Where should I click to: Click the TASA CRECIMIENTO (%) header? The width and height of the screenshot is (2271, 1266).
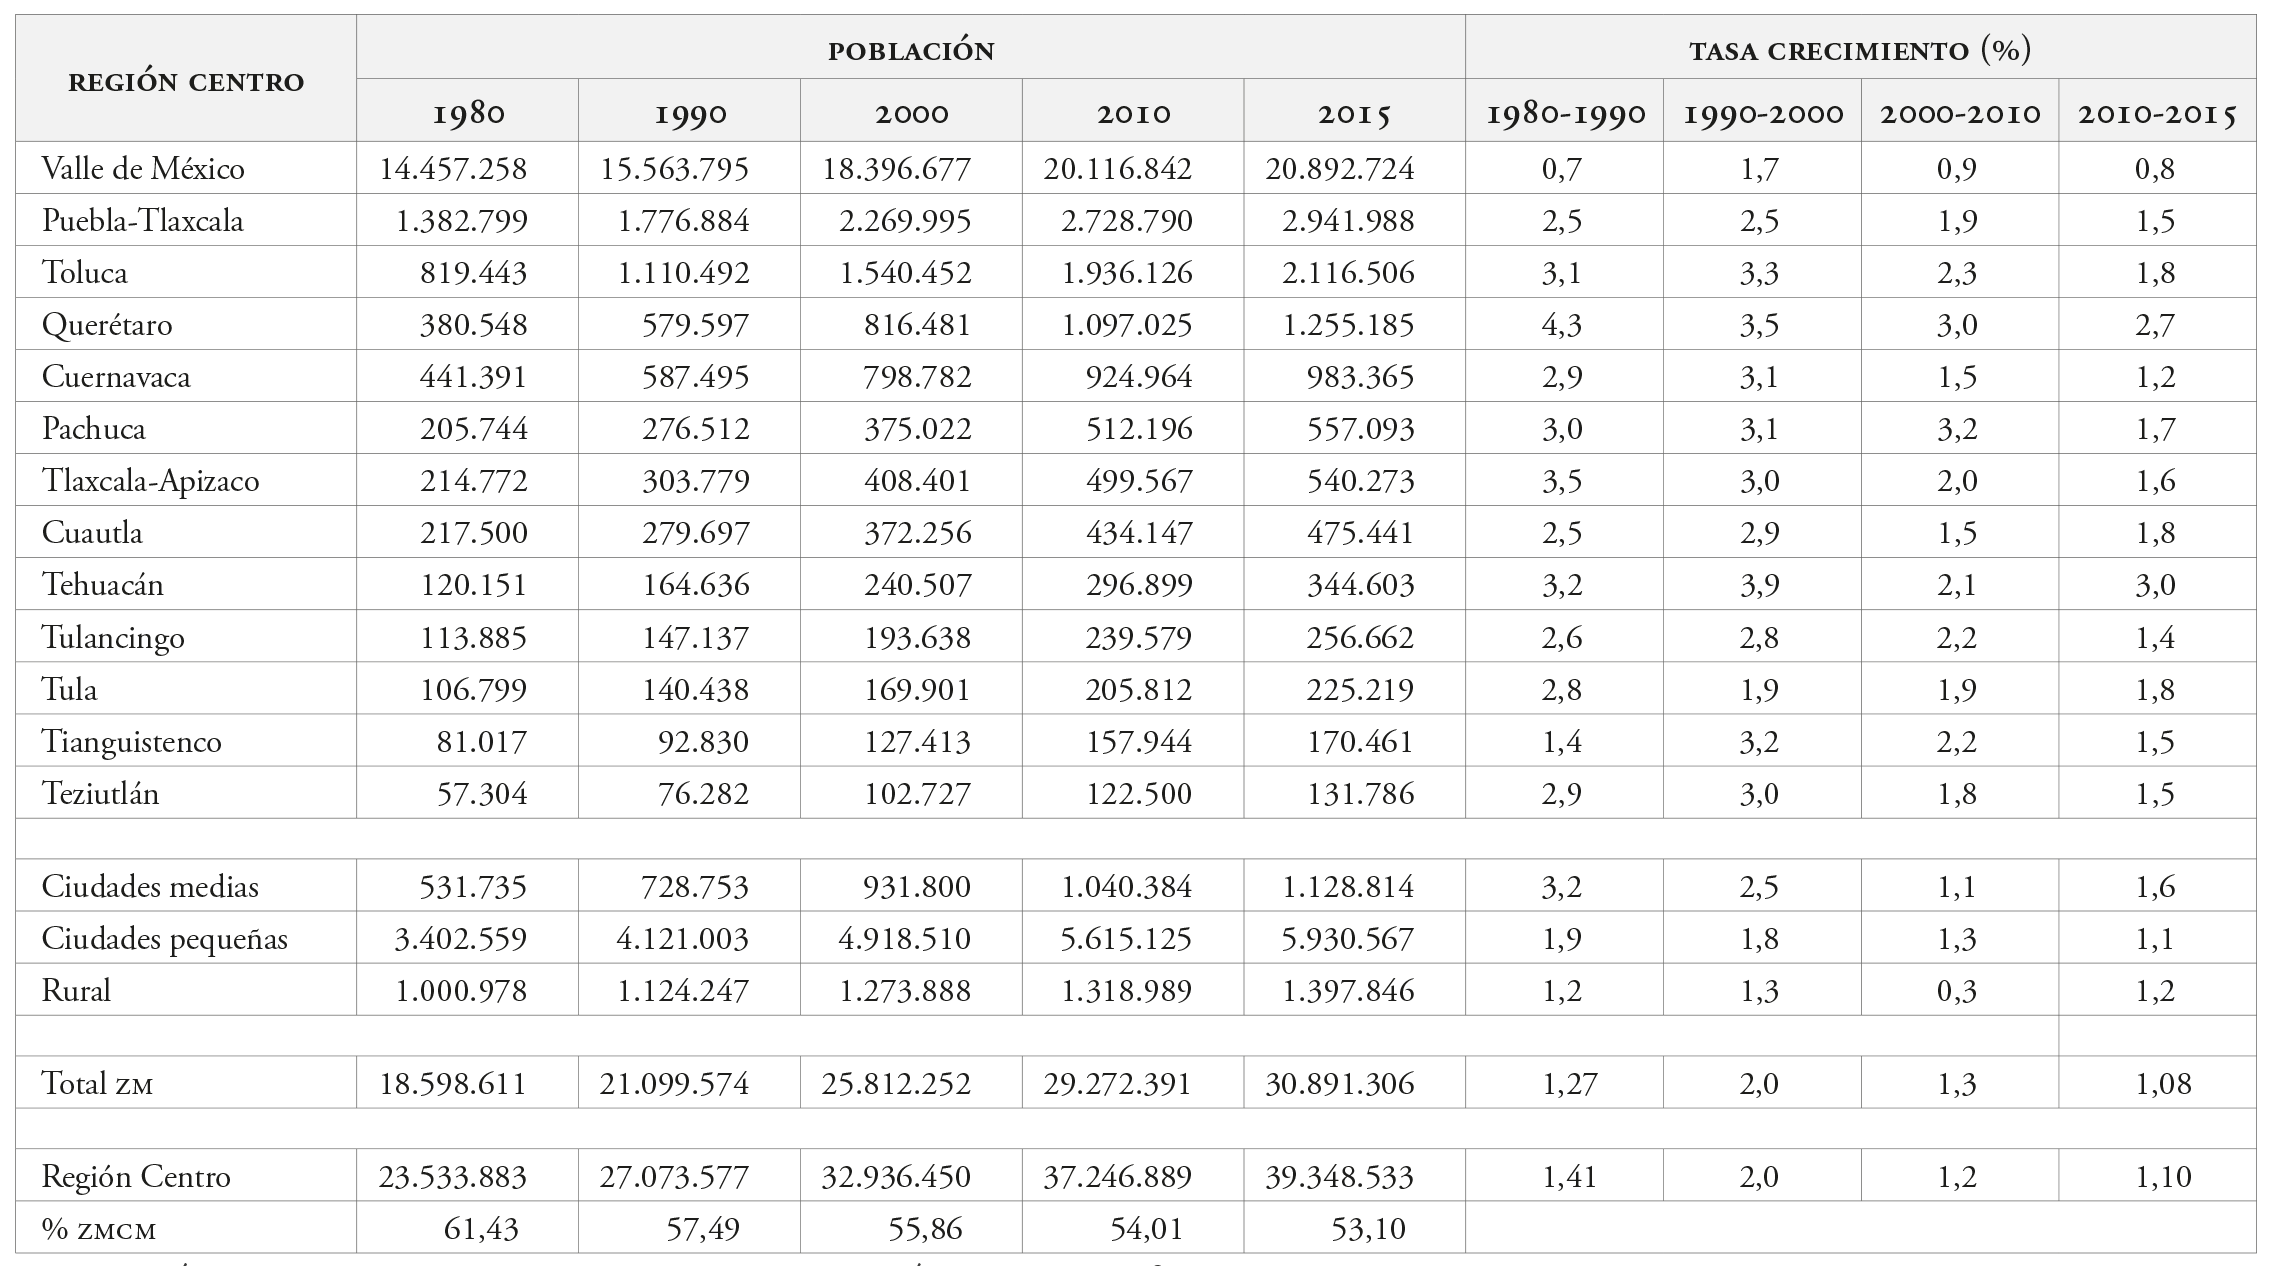[x=1860, y=50]
